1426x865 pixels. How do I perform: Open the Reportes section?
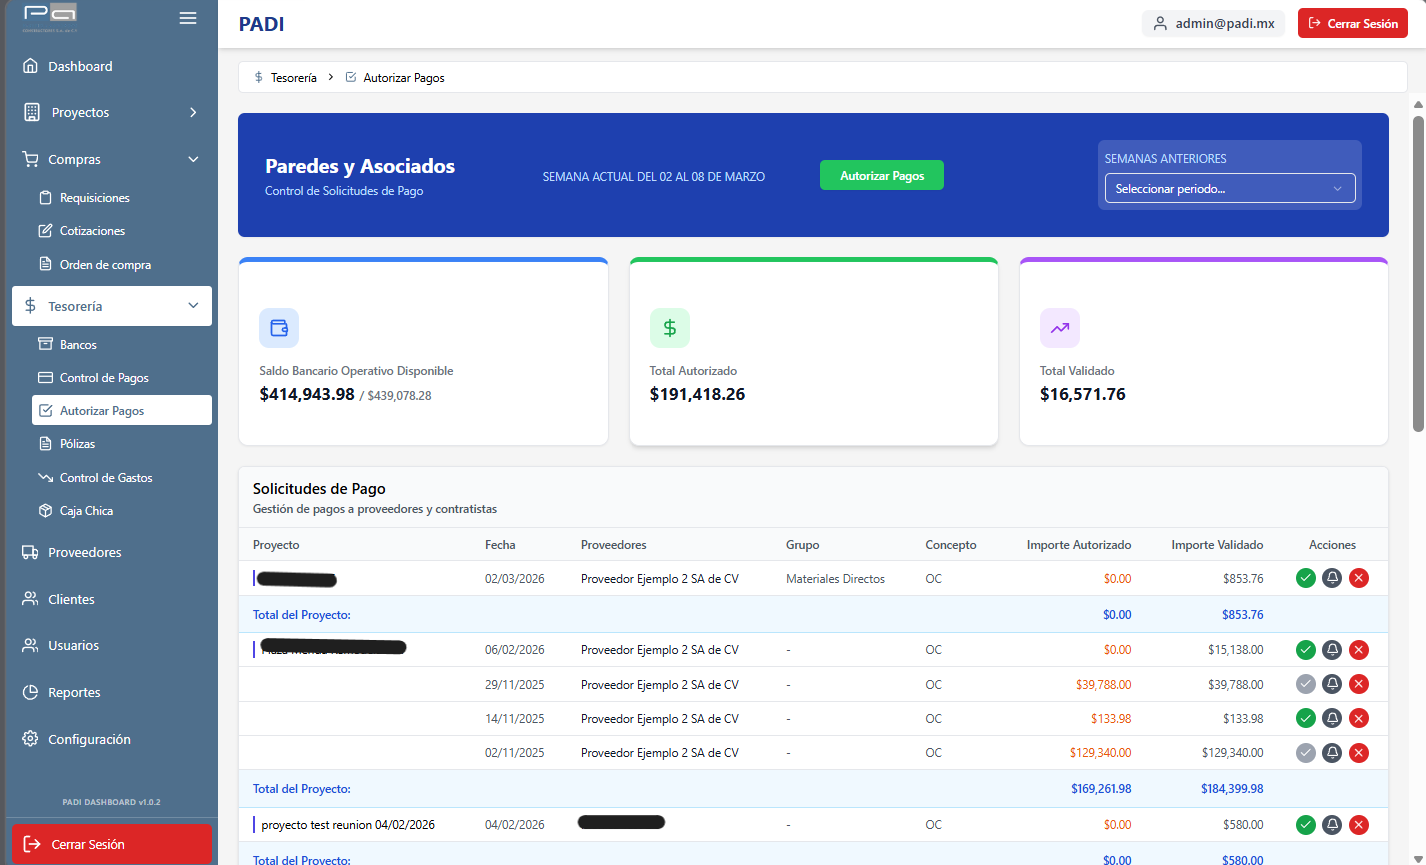click(x=73, y=692)
